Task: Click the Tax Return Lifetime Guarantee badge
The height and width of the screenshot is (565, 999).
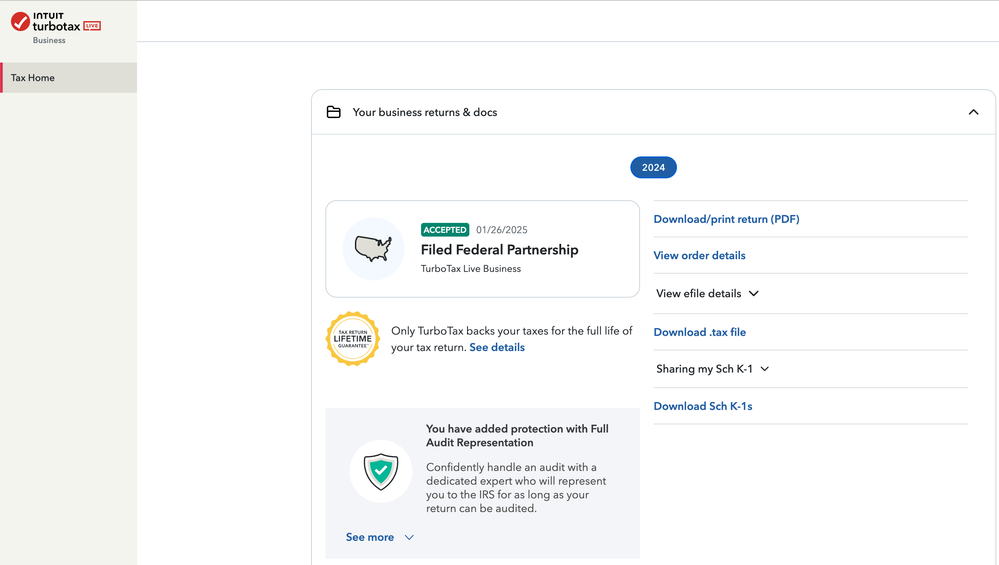Action: [352, 338]
